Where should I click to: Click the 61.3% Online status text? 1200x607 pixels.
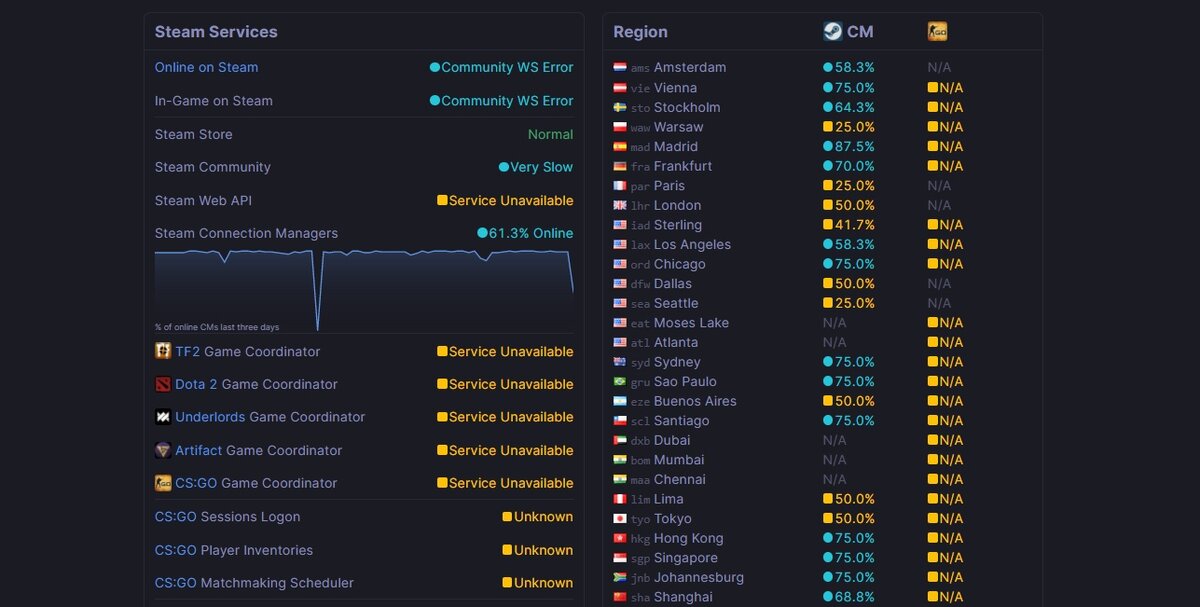530,233
